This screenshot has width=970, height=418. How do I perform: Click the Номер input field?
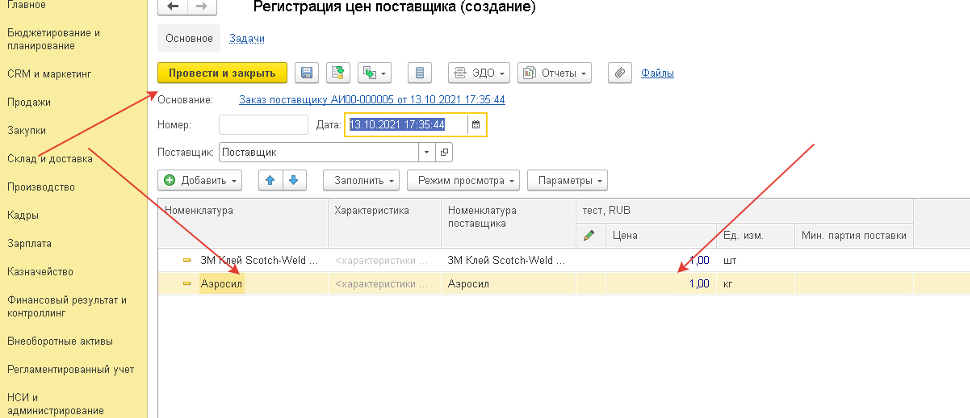pos(264,125)
